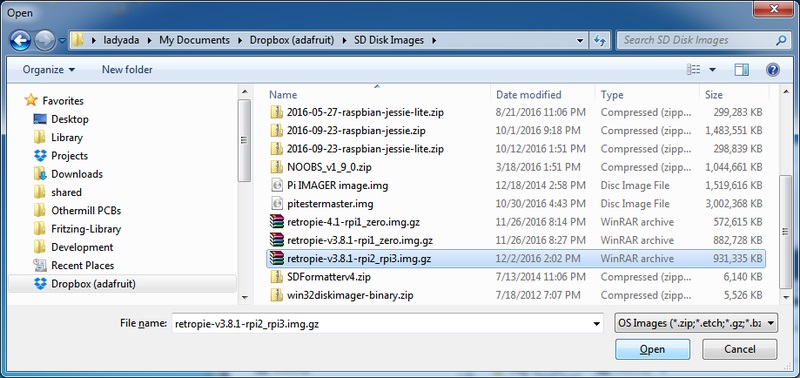The width and height of the screenshot is (800, 378).
Task: Open the File name history dropdown arrow
Action: click(596, 323)
